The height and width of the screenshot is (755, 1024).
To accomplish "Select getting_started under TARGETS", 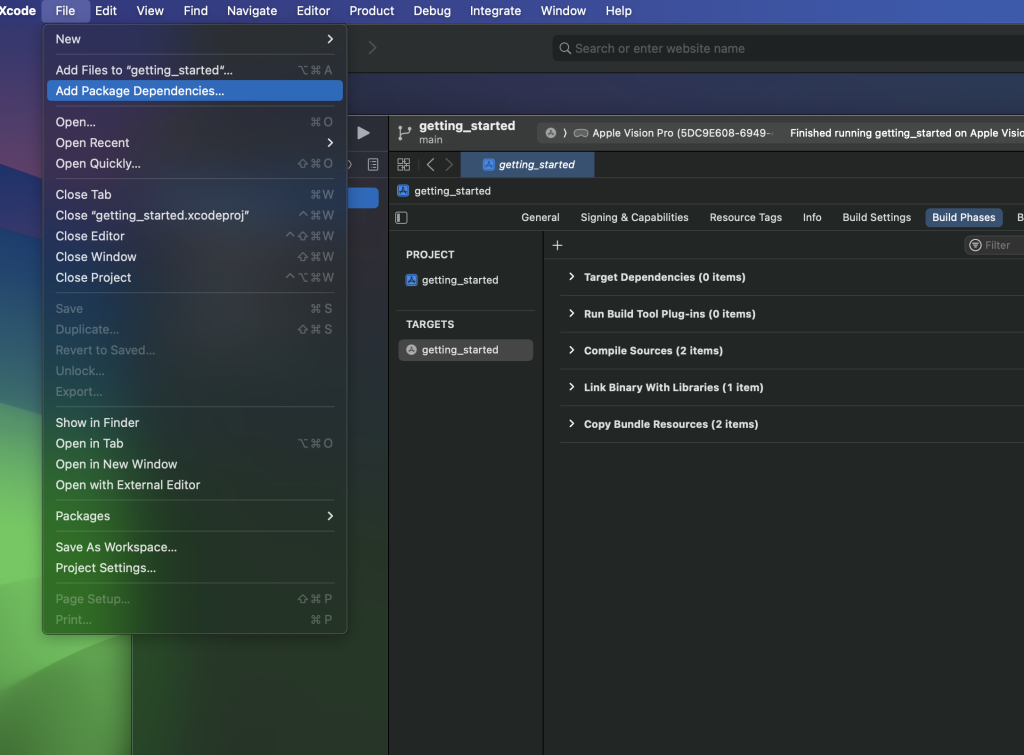I will 466,350.
